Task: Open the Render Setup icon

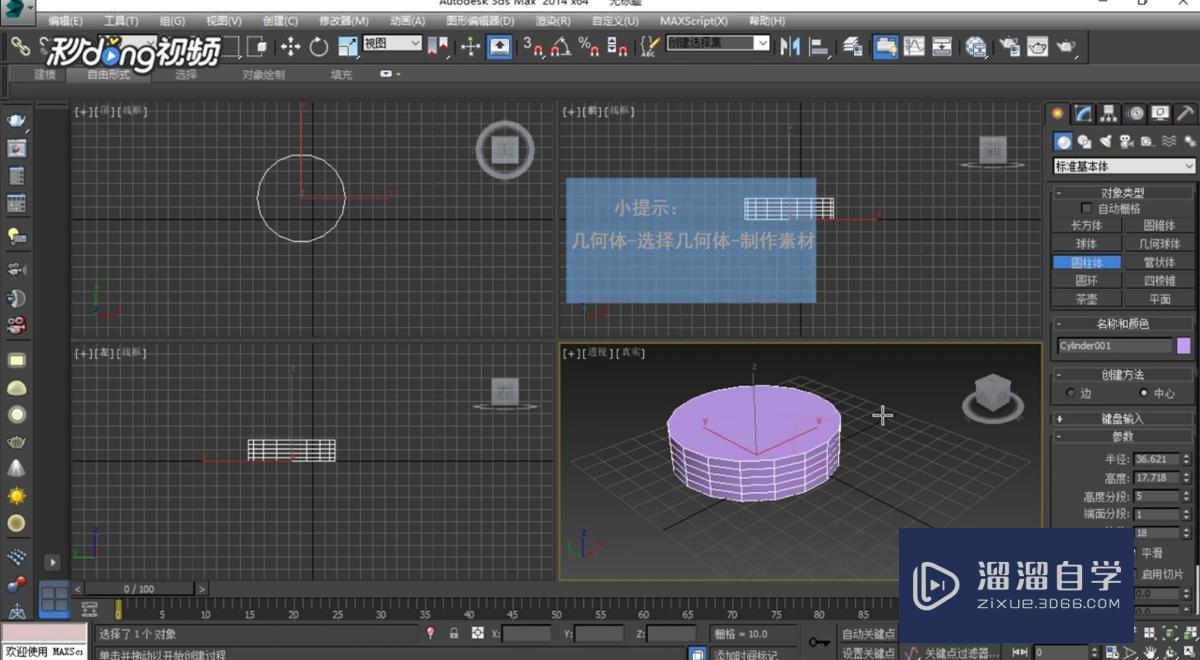Action: pyautogui.click(x=1009, y=46)
